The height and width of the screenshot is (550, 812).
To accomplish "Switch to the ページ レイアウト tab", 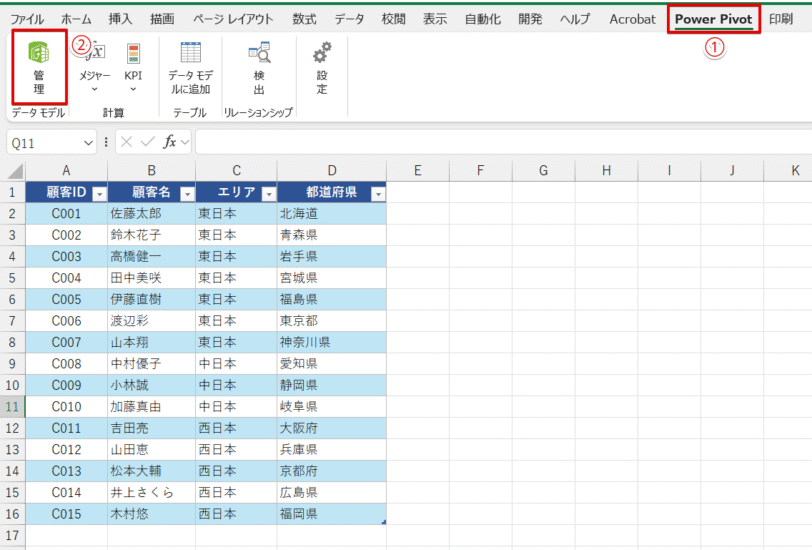I will (x=233, y=19).
